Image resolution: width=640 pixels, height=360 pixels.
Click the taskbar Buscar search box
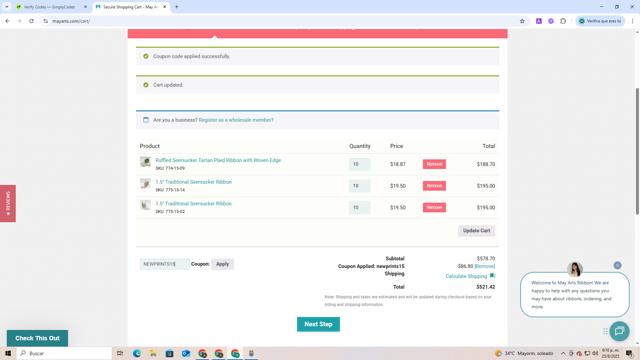[64, 353]
